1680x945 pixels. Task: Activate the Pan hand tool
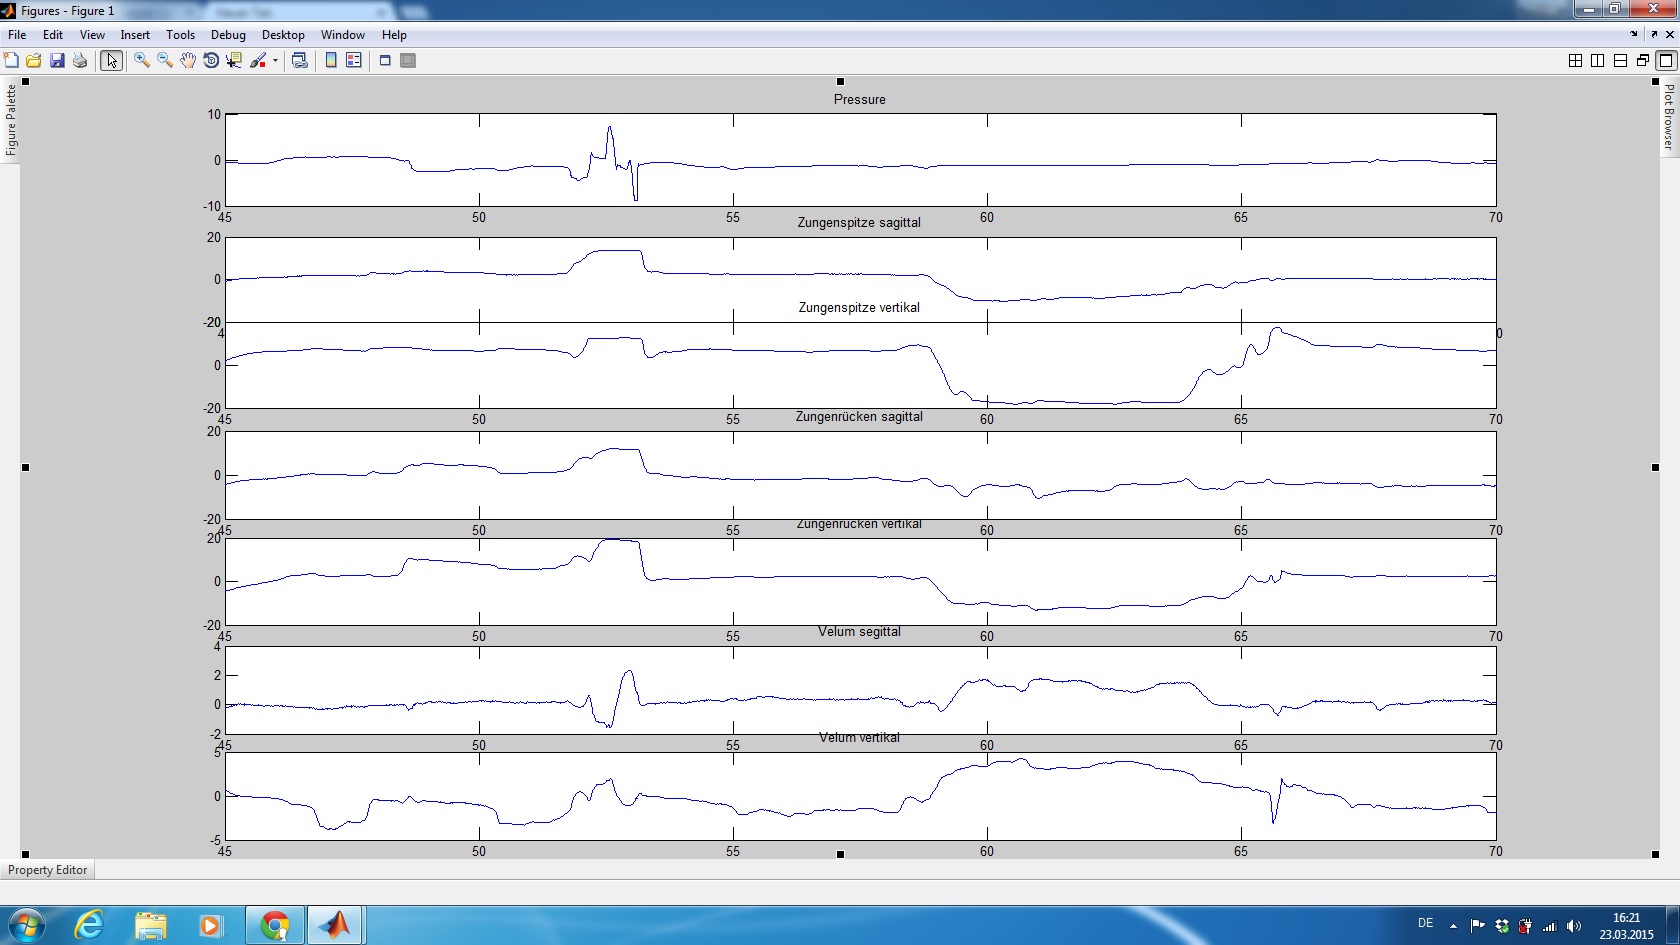tap(188, 61)
